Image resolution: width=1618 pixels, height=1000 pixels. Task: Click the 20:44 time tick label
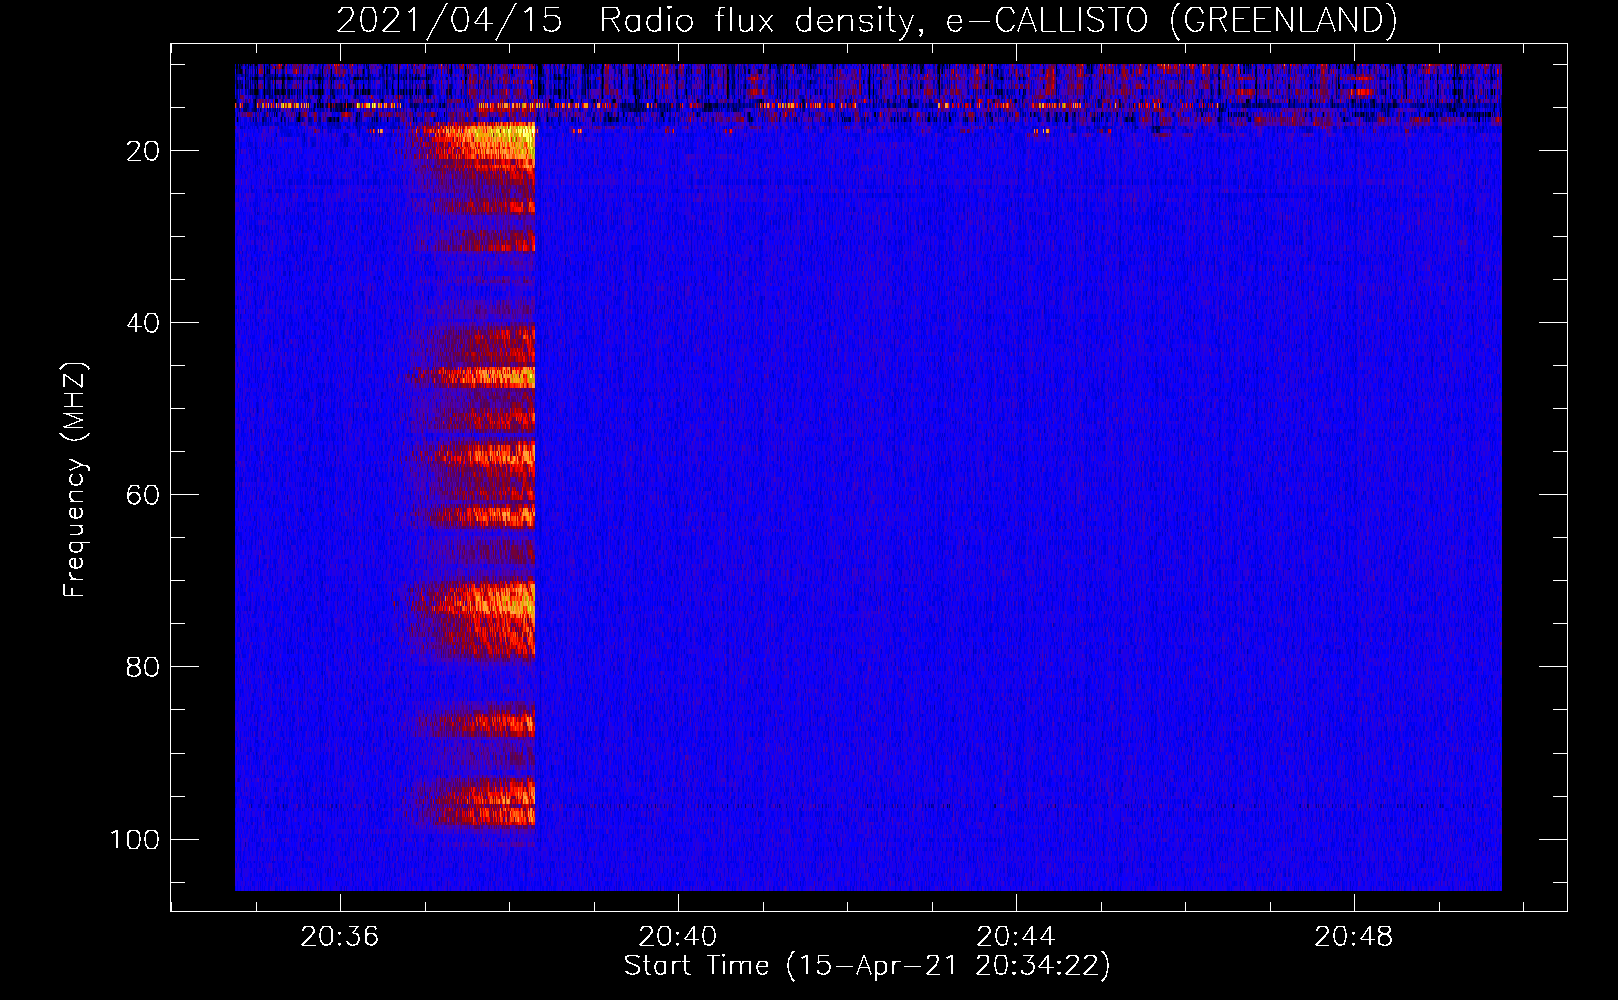1016,937
